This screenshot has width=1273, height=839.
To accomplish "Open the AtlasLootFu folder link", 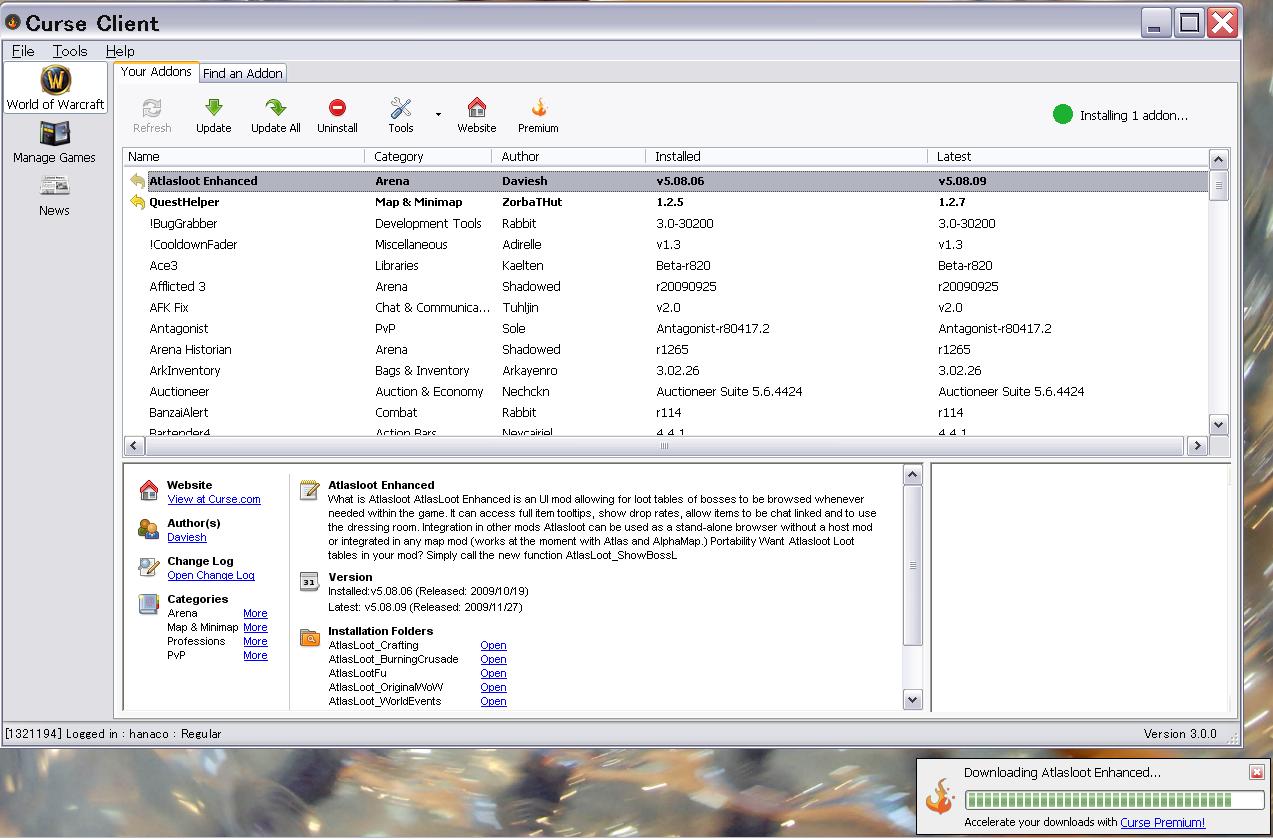I will click(493, 673).
